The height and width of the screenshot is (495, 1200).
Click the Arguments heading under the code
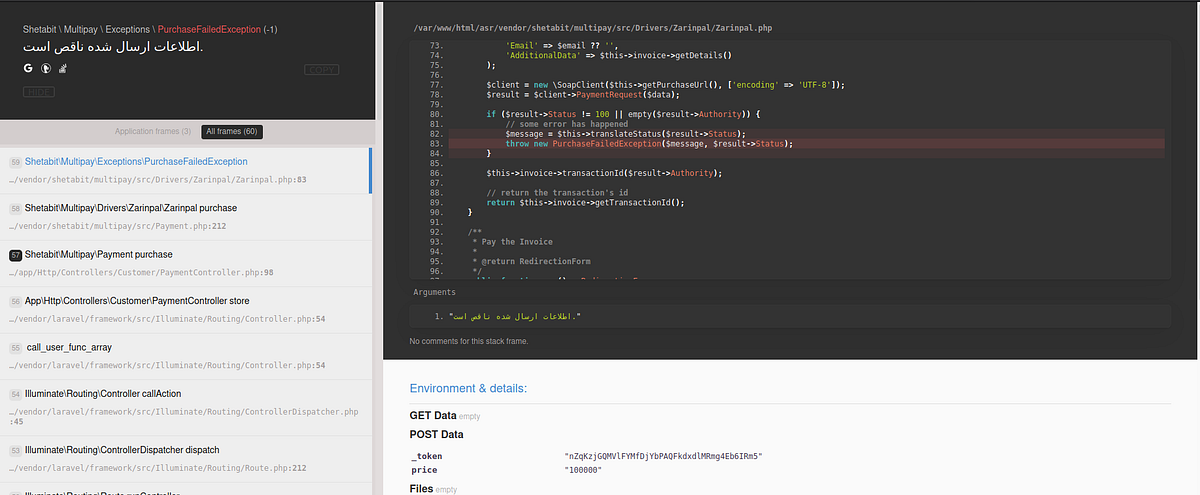435,292
